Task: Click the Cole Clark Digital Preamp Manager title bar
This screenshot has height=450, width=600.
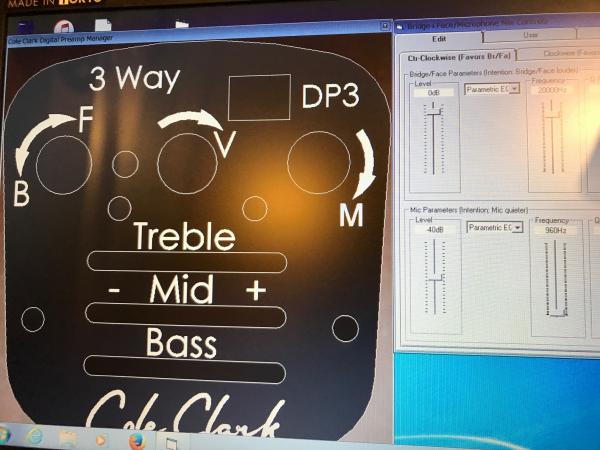Action: click(199, 34)
